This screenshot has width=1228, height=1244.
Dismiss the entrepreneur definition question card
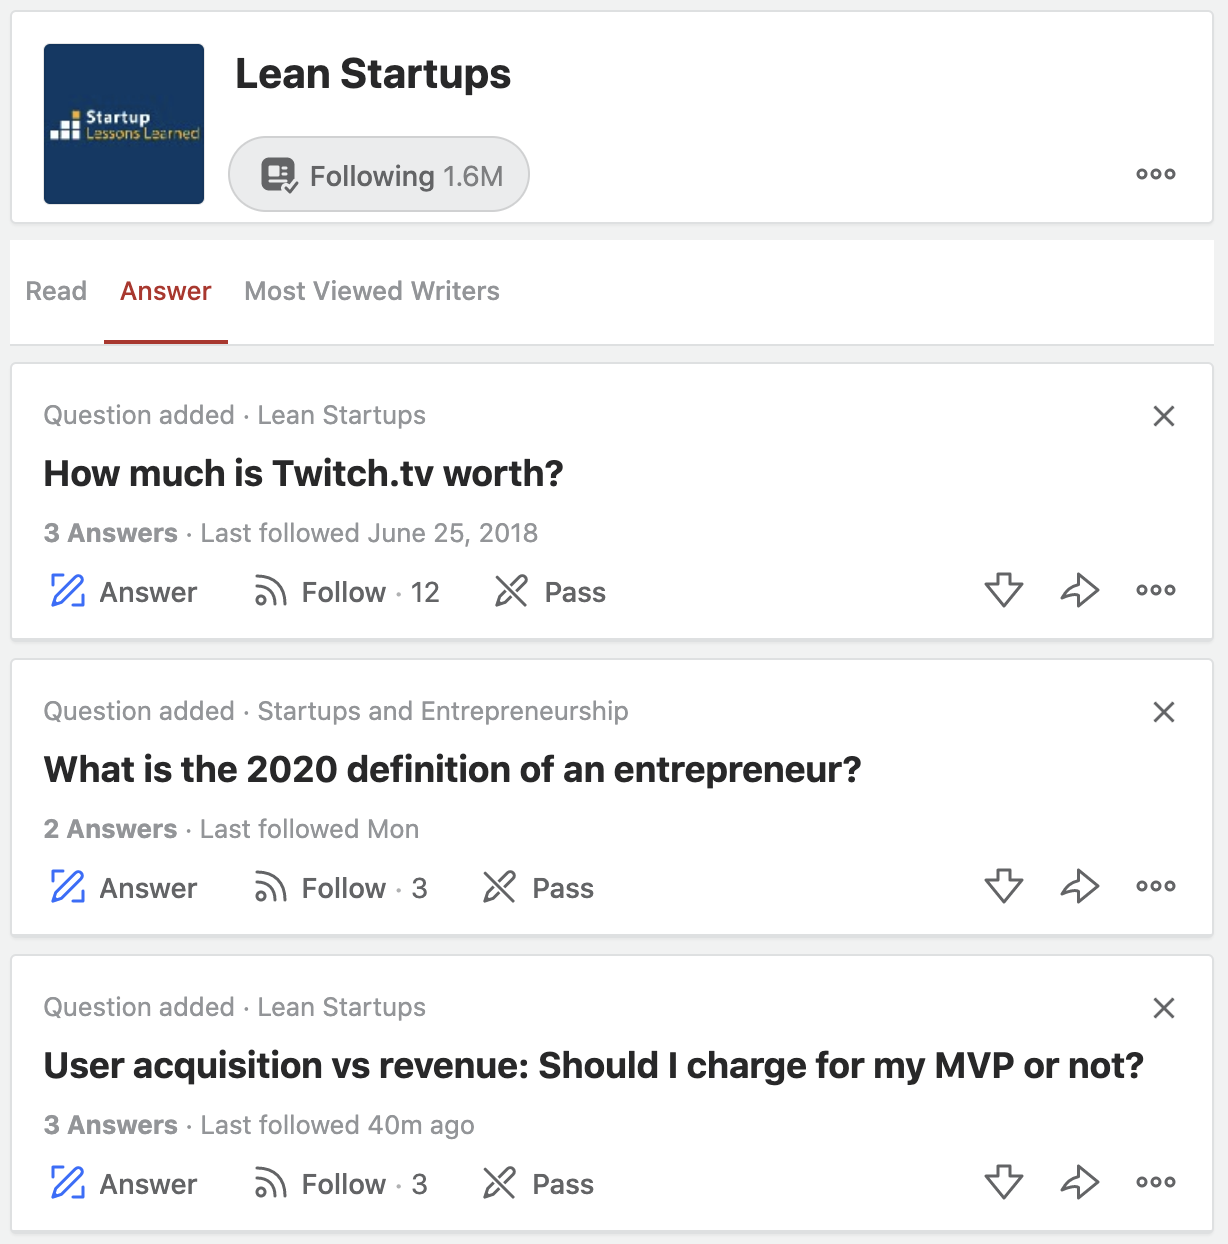1163,712
